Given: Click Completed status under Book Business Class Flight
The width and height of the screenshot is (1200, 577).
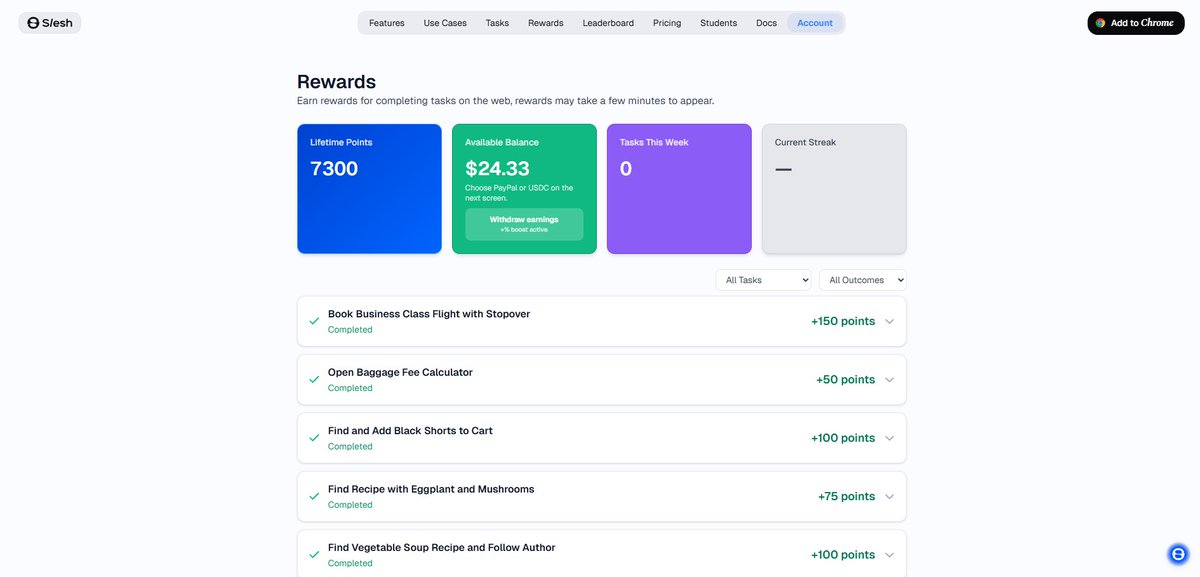Looking at the screenshot, I should tap(350, 330).
